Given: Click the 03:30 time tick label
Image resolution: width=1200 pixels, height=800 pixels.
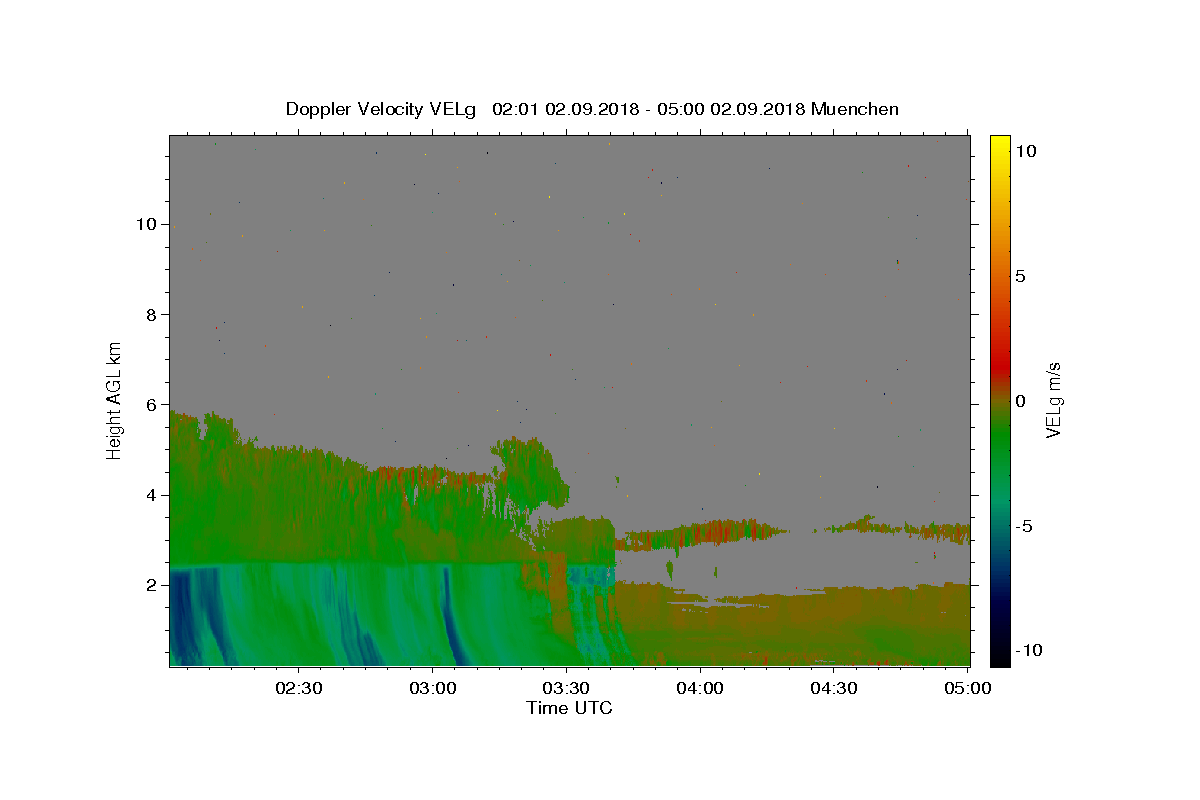Looking at the screenshot, I should pos(566,688).
